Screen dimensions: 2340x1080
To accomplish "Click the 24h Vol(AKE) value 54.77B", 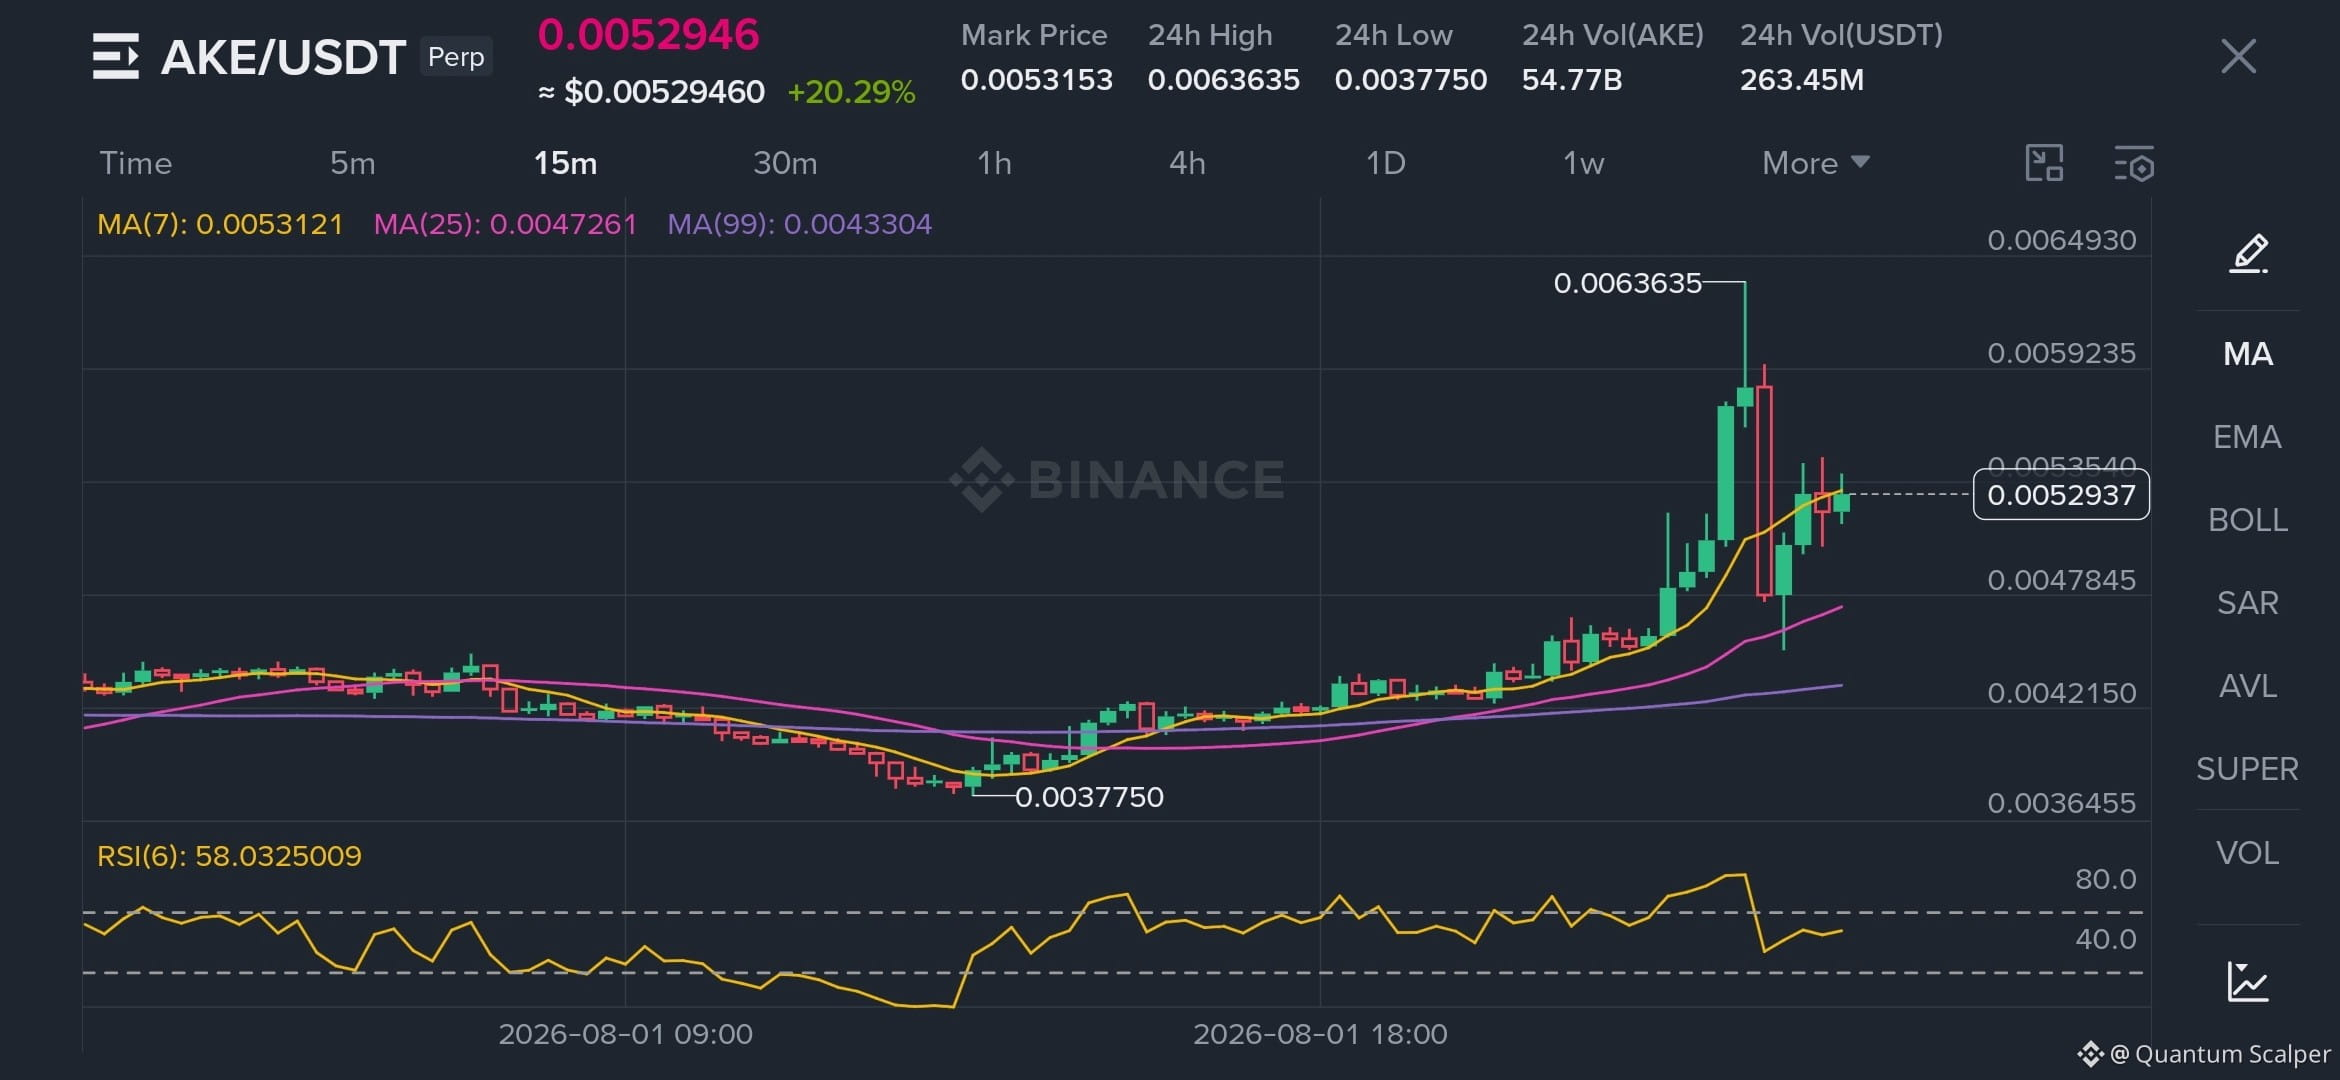I will click(x=1572, y=80).
